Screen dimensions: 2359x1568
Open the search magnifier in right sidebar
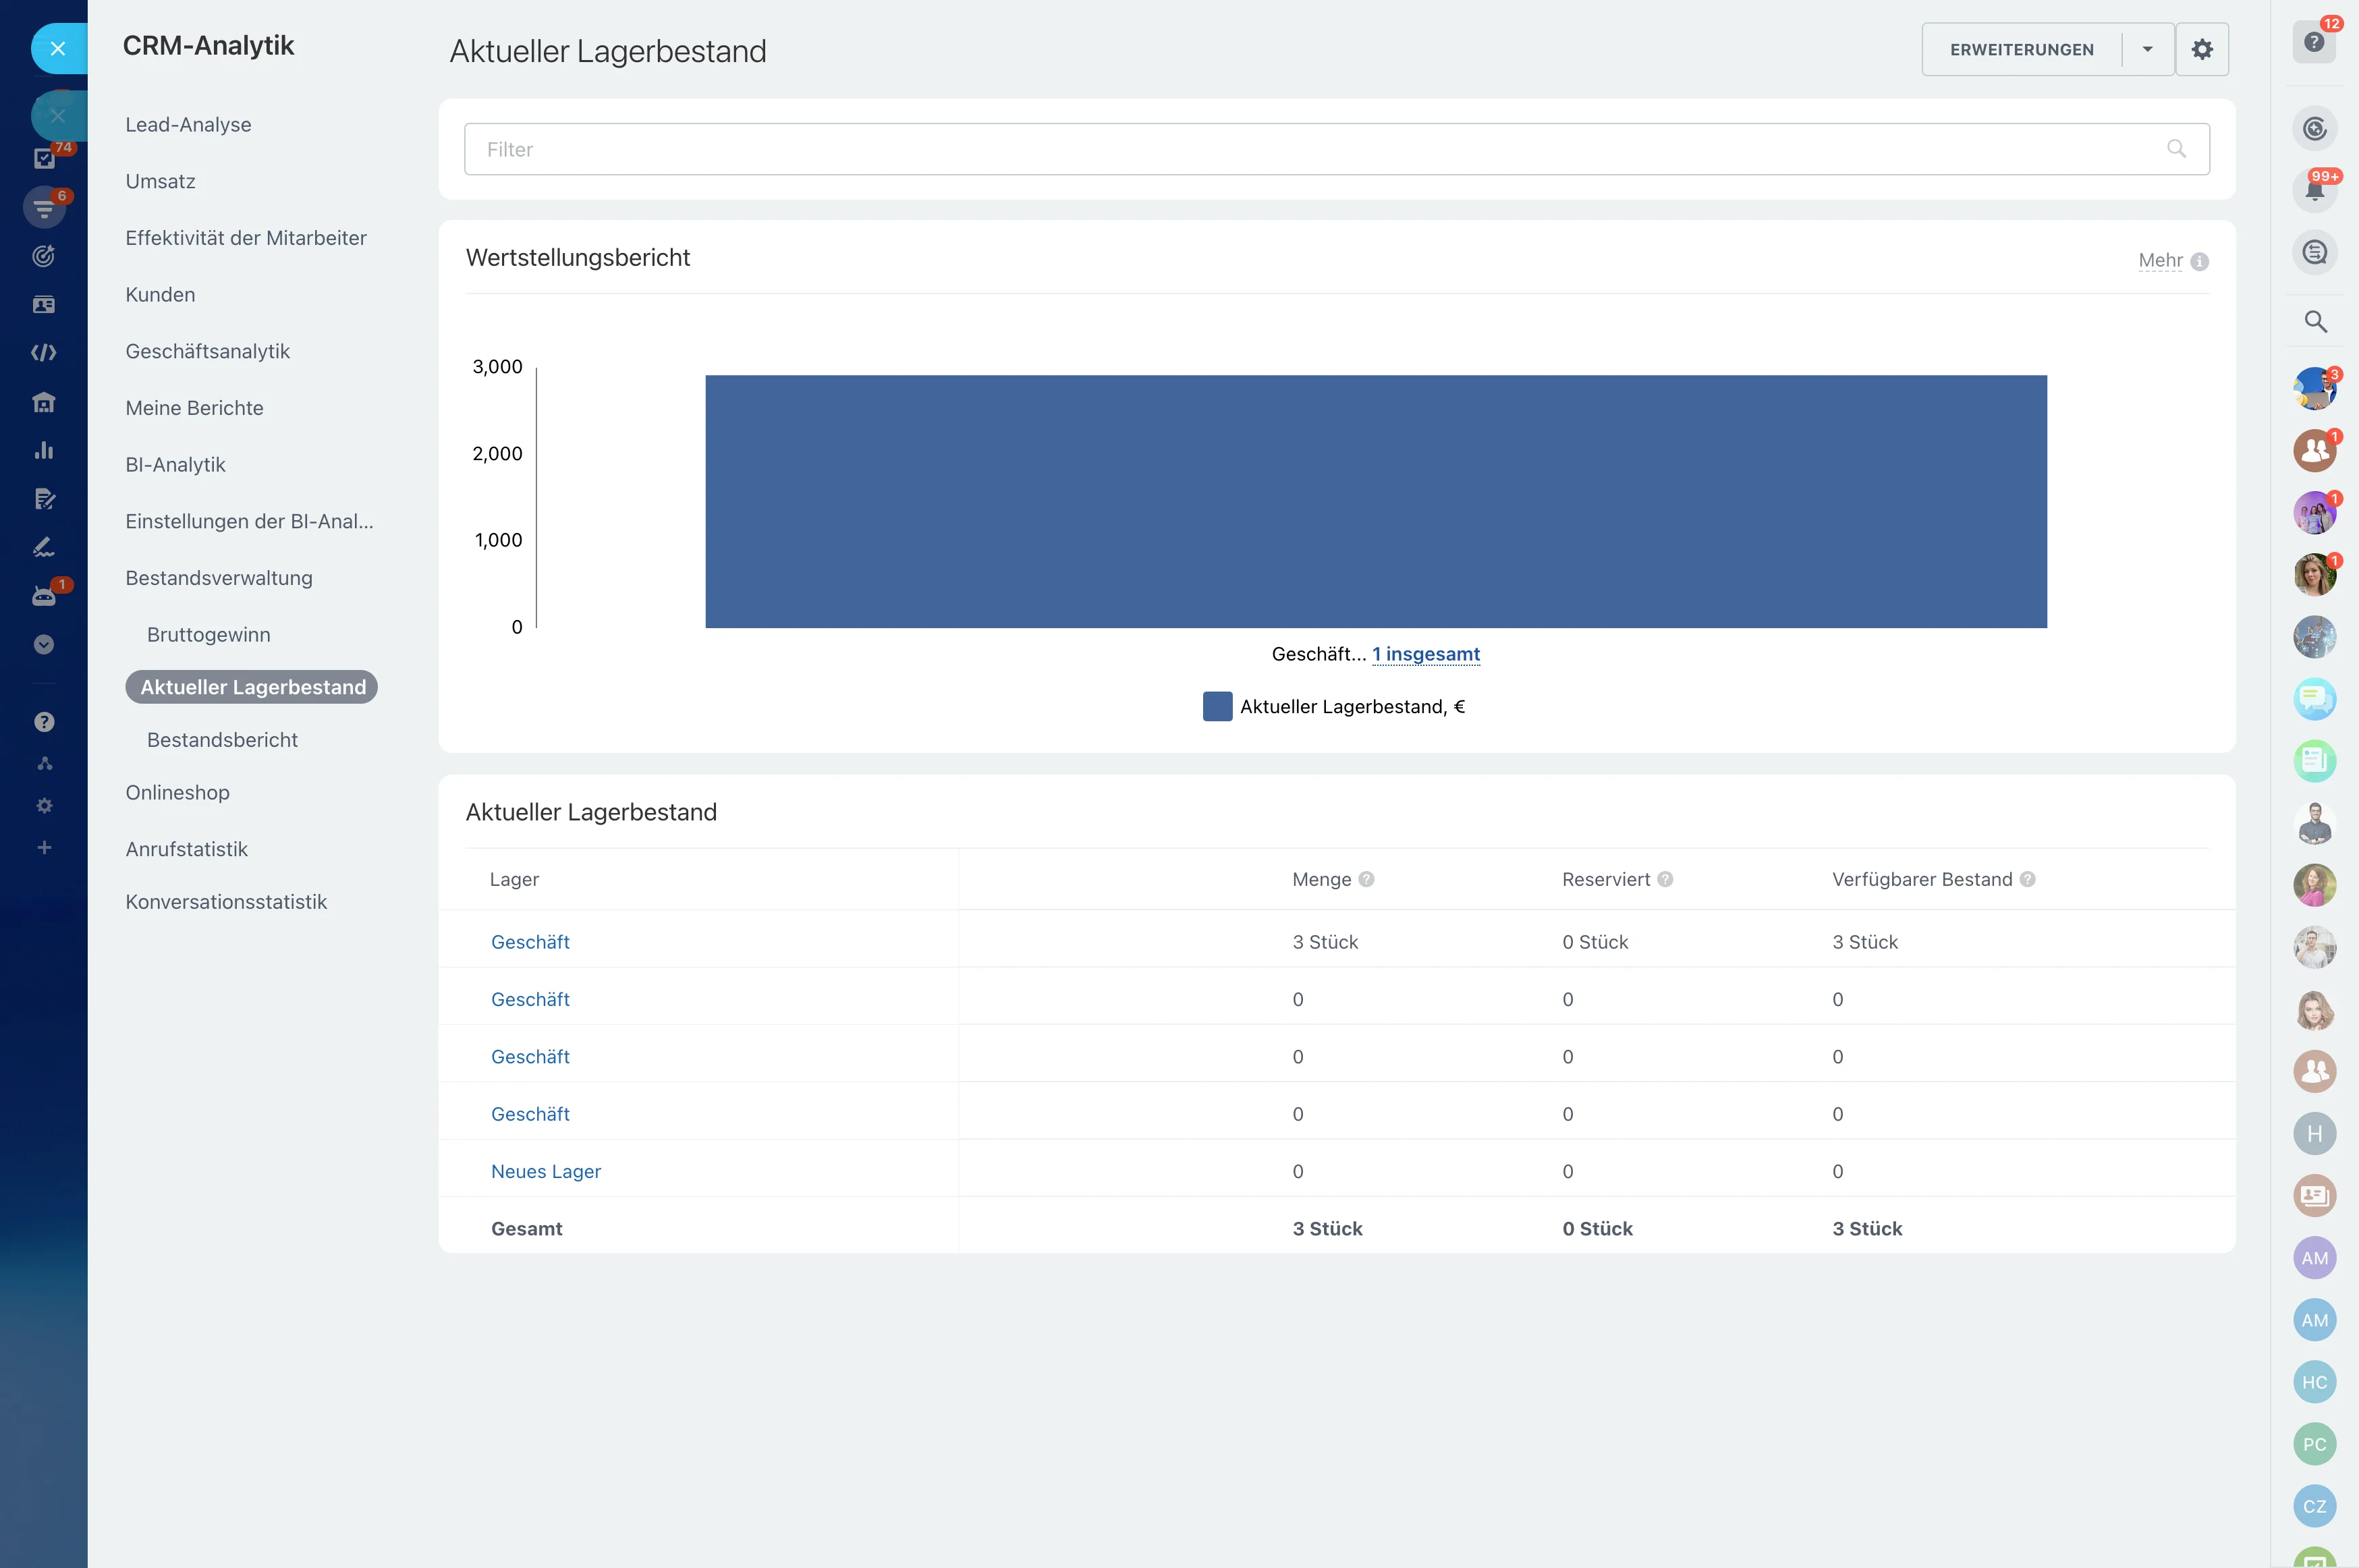point(2316,322)
